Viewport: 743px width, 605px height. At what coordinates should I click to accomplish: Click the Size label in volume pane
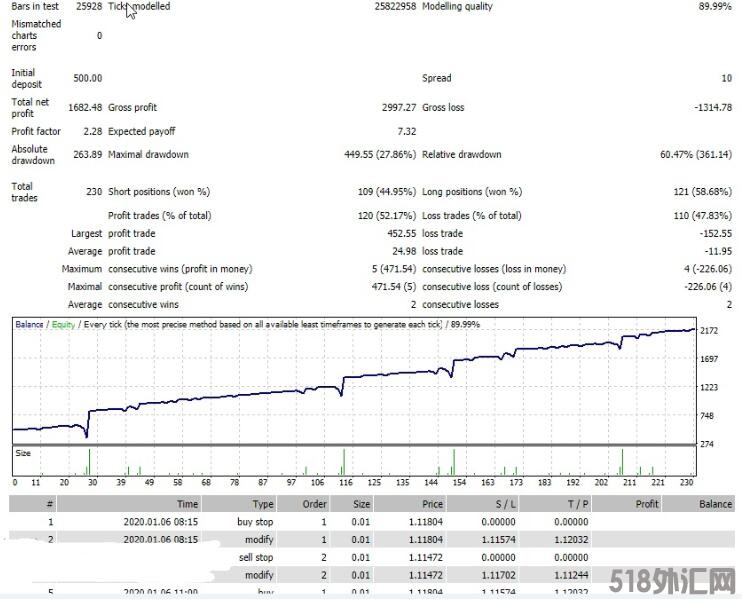pos(23,453)
